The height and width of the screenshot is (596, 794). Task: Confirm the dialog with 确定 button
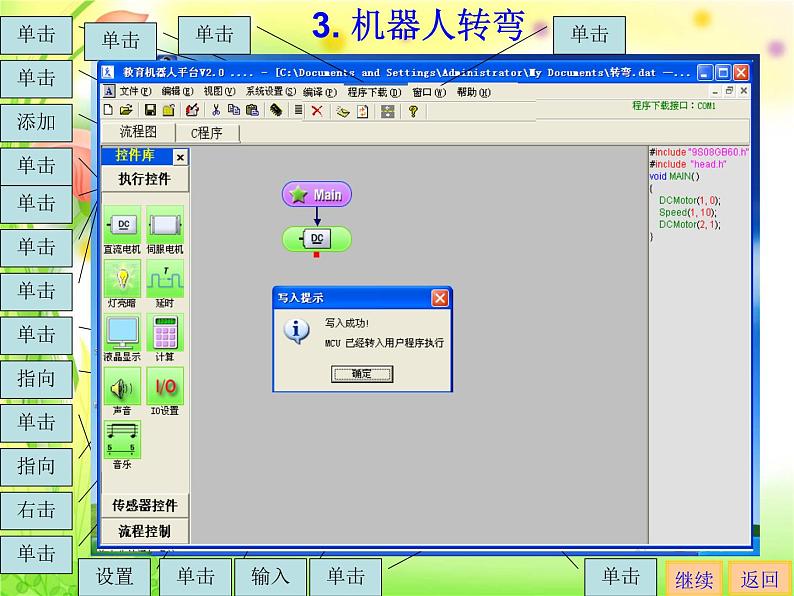coord(362,374)
